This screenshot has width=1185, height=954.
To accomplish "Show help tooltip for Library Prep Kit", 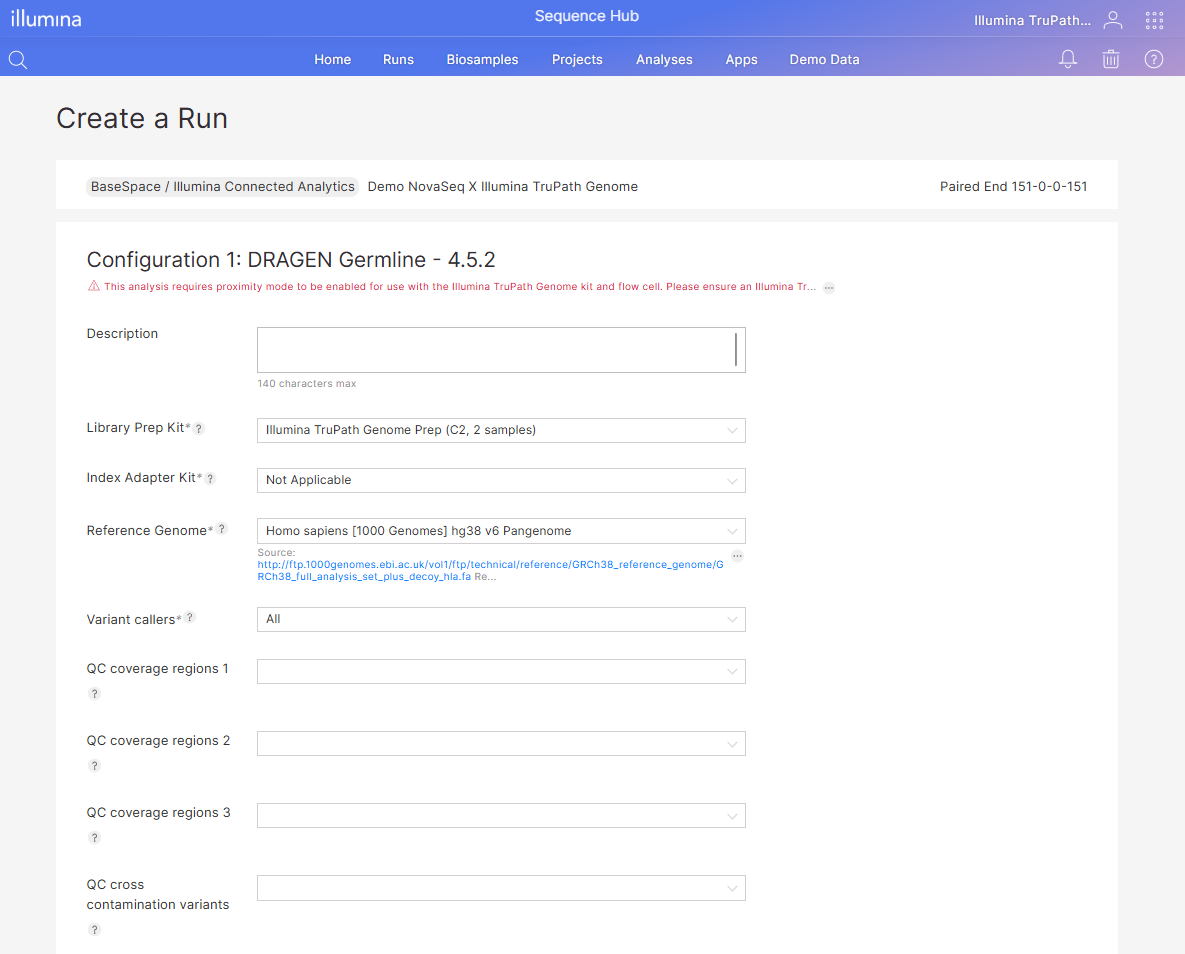I will [199, 429].
